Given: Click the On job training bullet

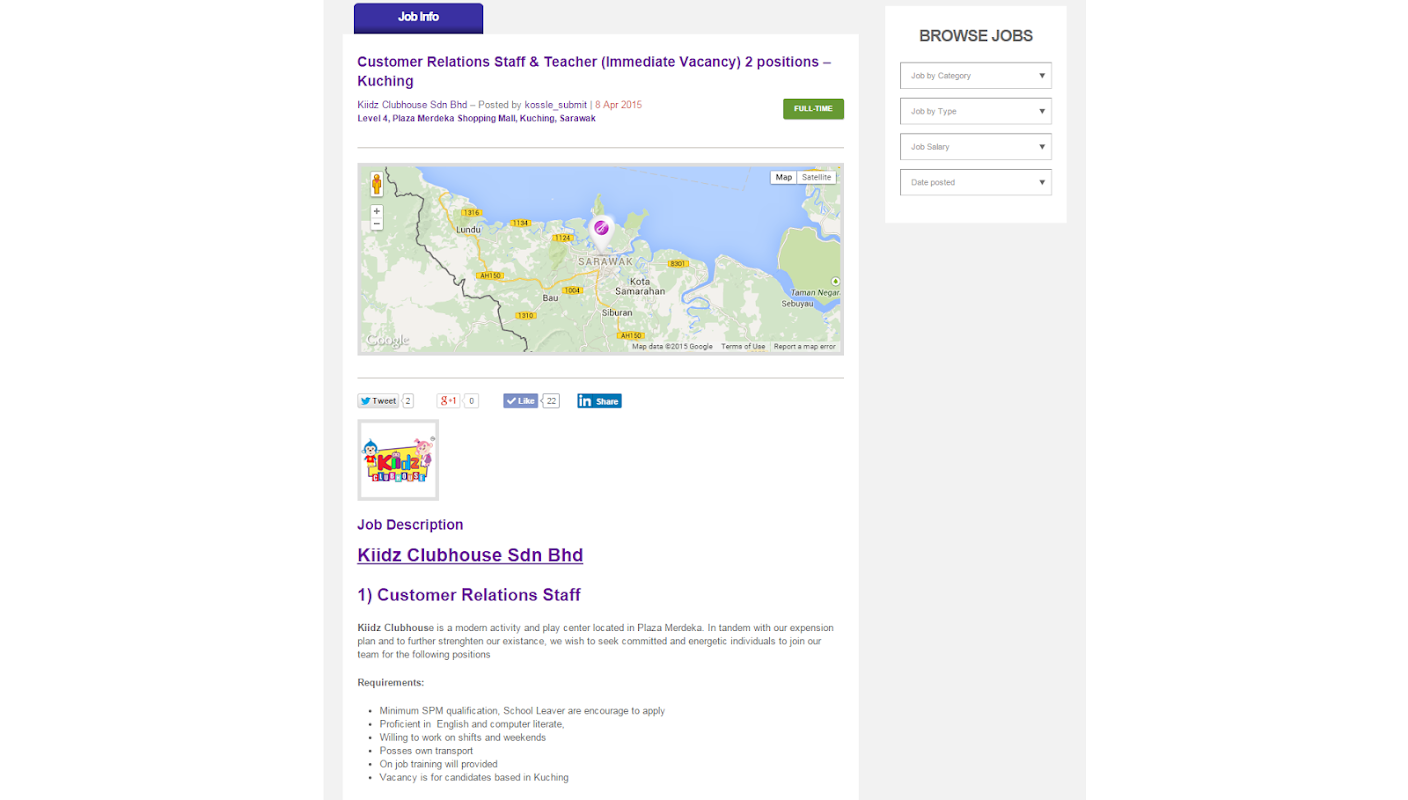Looking at the screenshot, I should tap(438, 764).
